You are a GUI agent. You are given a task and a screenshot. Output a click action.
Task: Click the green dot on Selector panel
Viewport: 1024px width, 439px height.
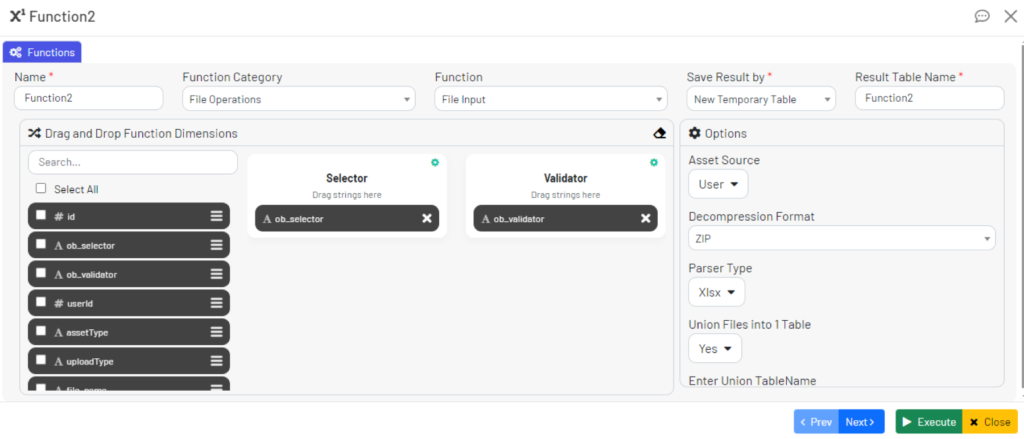click(435, 162)
